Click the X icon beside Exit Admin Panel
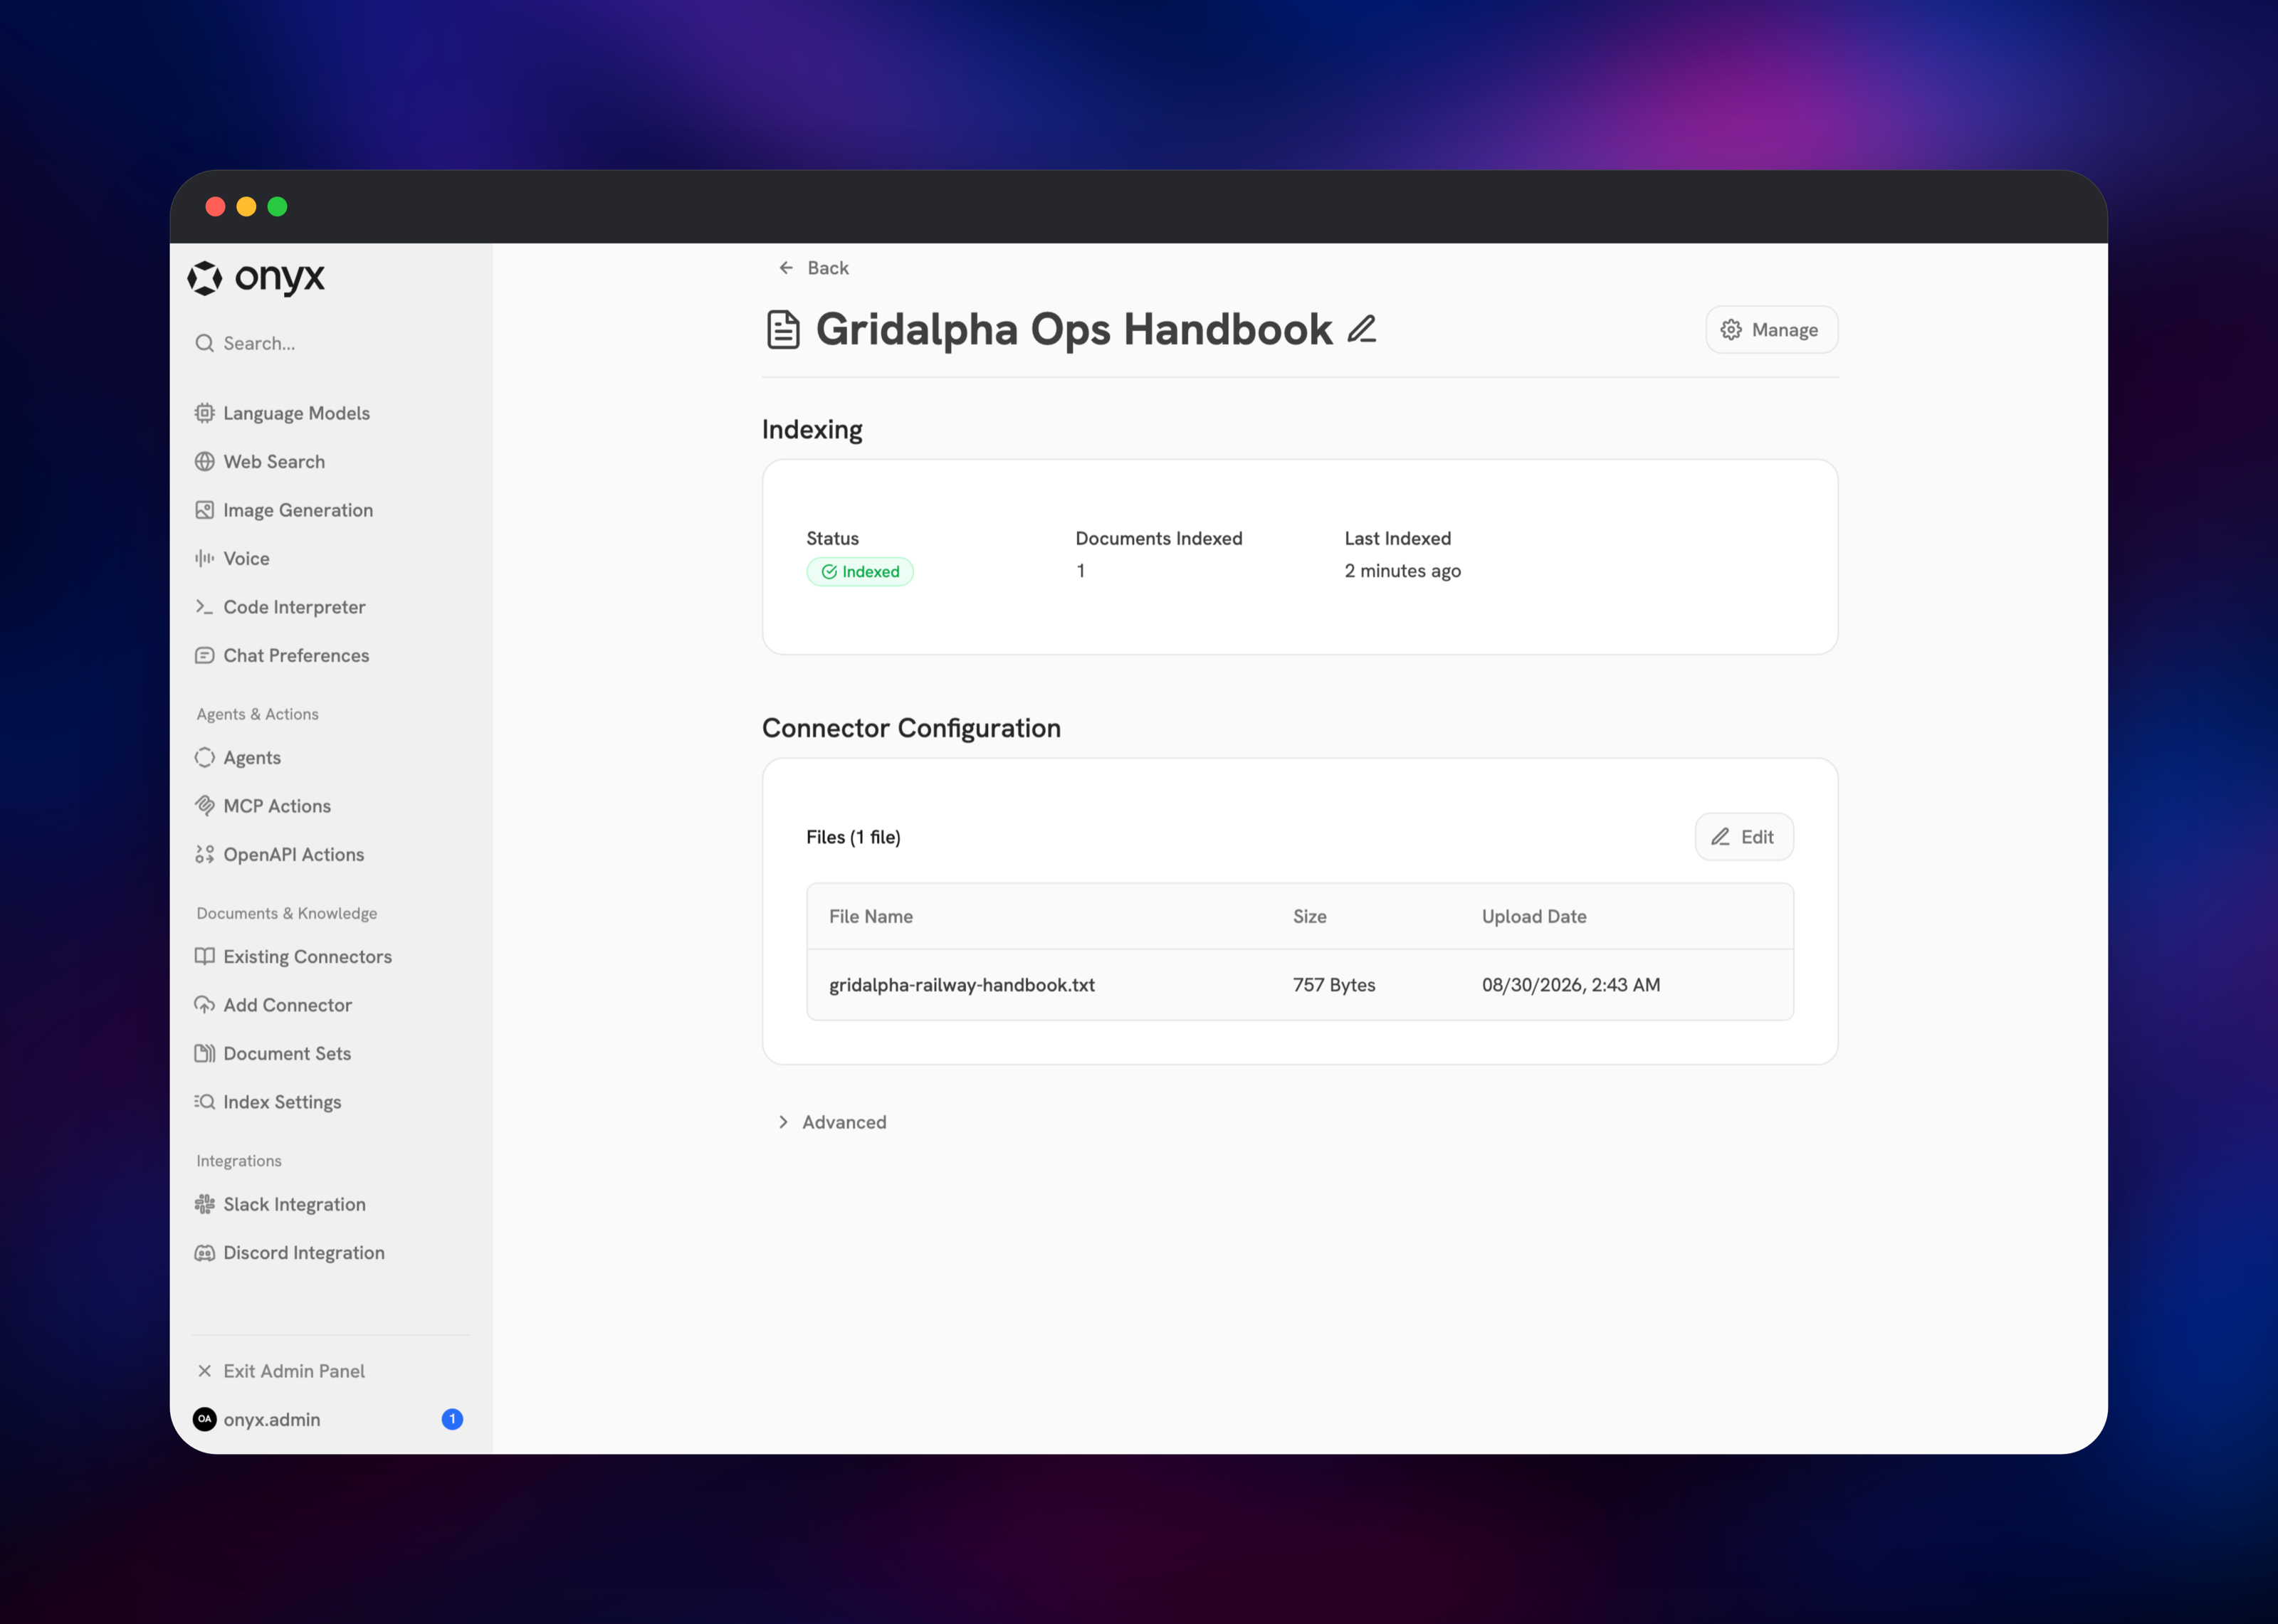The width and height of the screenshot is (2278, 1624). 205,1371
